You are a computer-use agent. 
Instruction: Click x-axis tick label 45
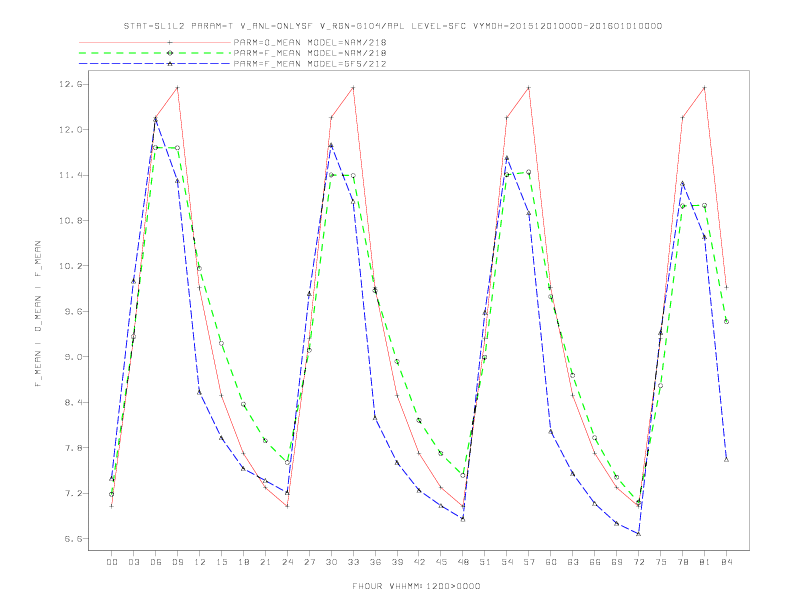(441, 562)
